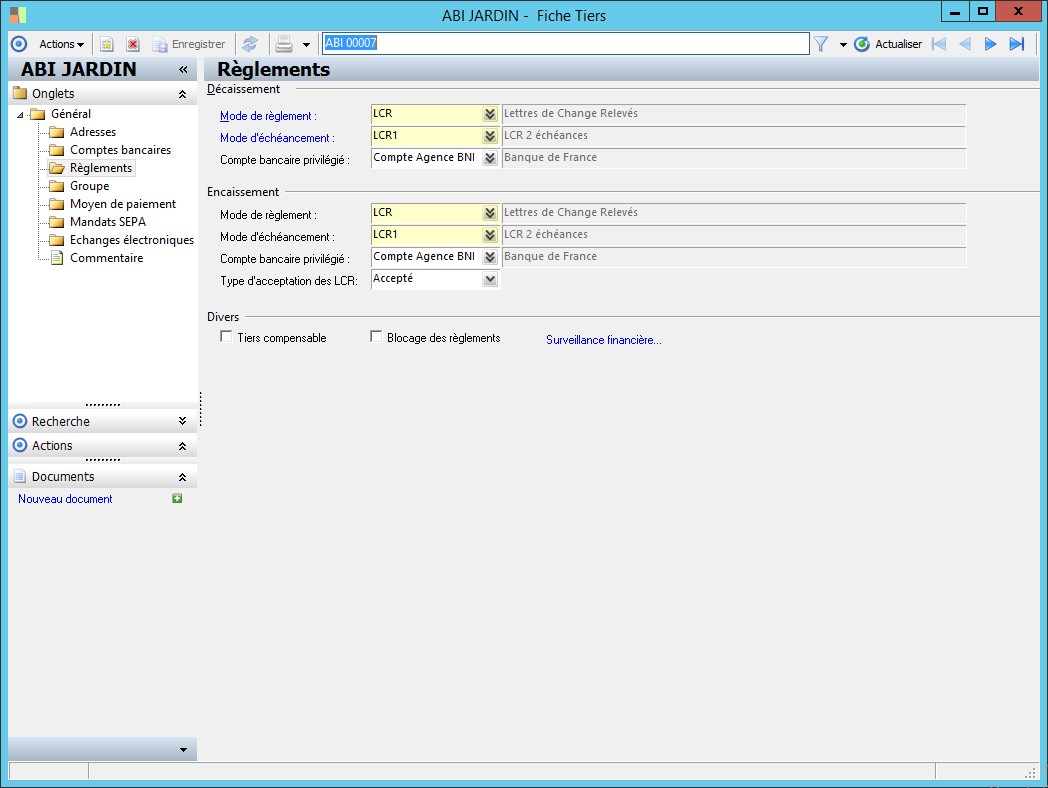1048x788 pixels.
Task: Open the Groupe tab
Action: coord(90,186)
